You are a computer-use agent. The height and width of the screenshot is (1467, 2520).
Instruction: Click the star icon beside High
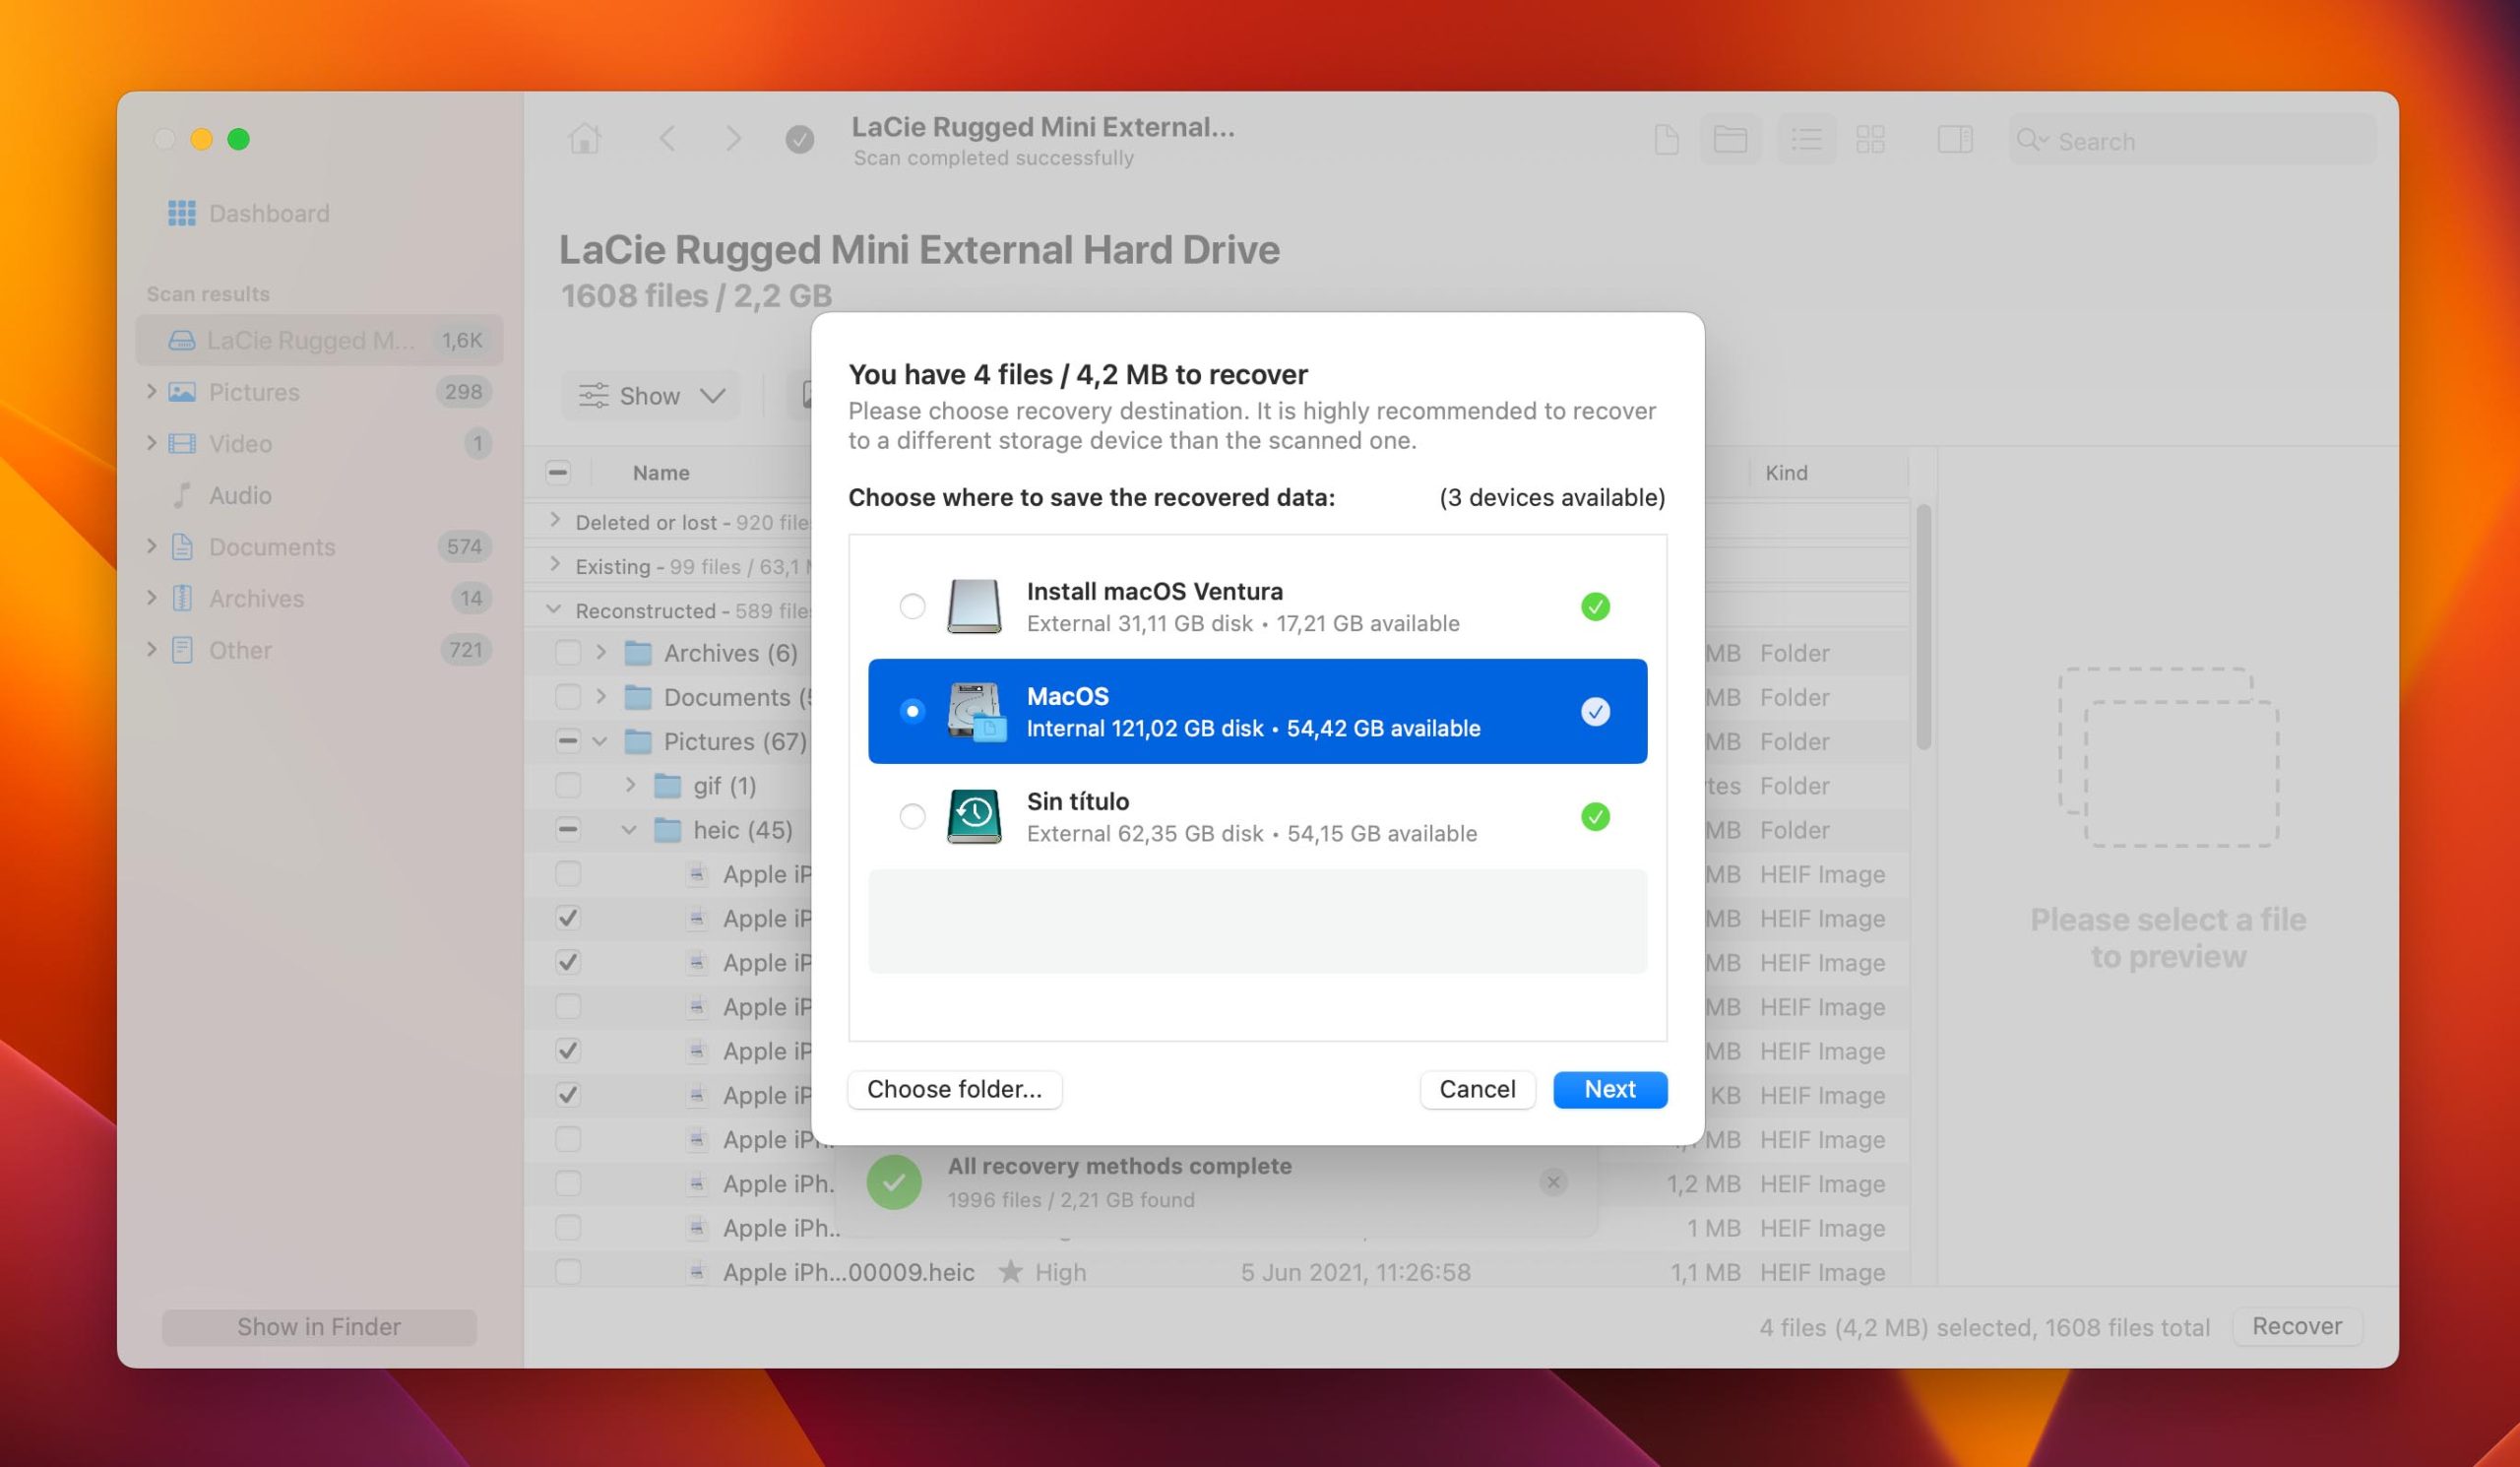pyautogui.click(x=1011, y=1271)
